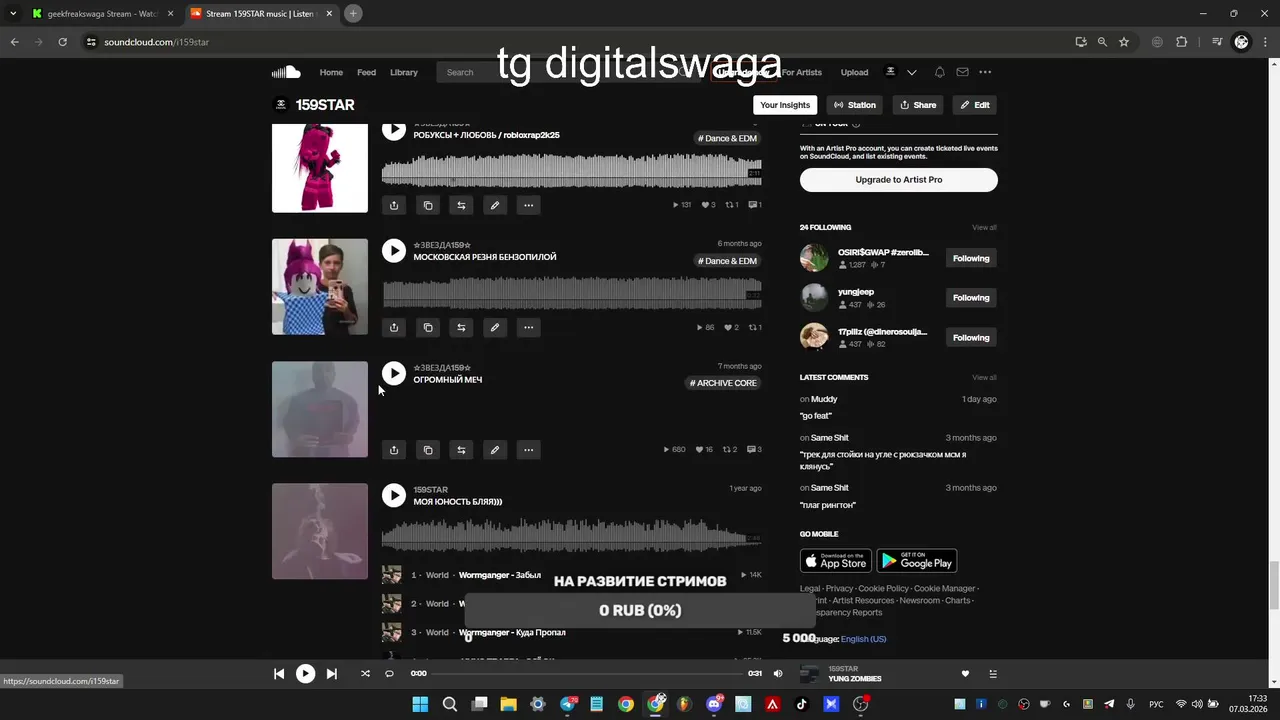The width and height of the screenshot is (1280, 720).
Task: Open Windows Start menu
Action: [421, 705]
